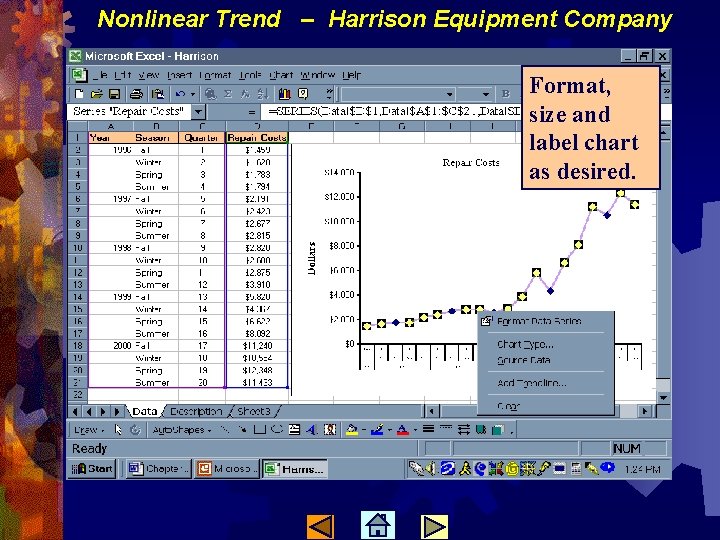The height and width of the screenshot is (540, 720).
Task: Open the AutoShapes dropdown
Action: pos(182,430)
